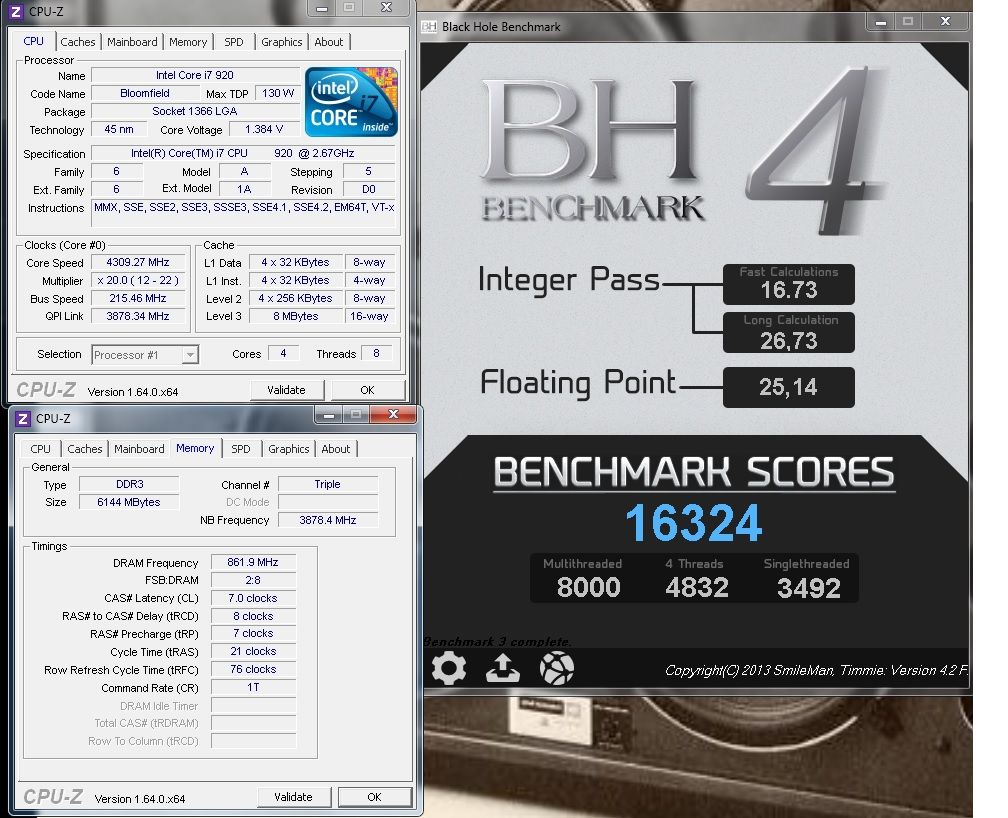Minimize the lower CPU-Z window
The width and height of the screenshot is (1008, 818).
(x=328, y=415)
